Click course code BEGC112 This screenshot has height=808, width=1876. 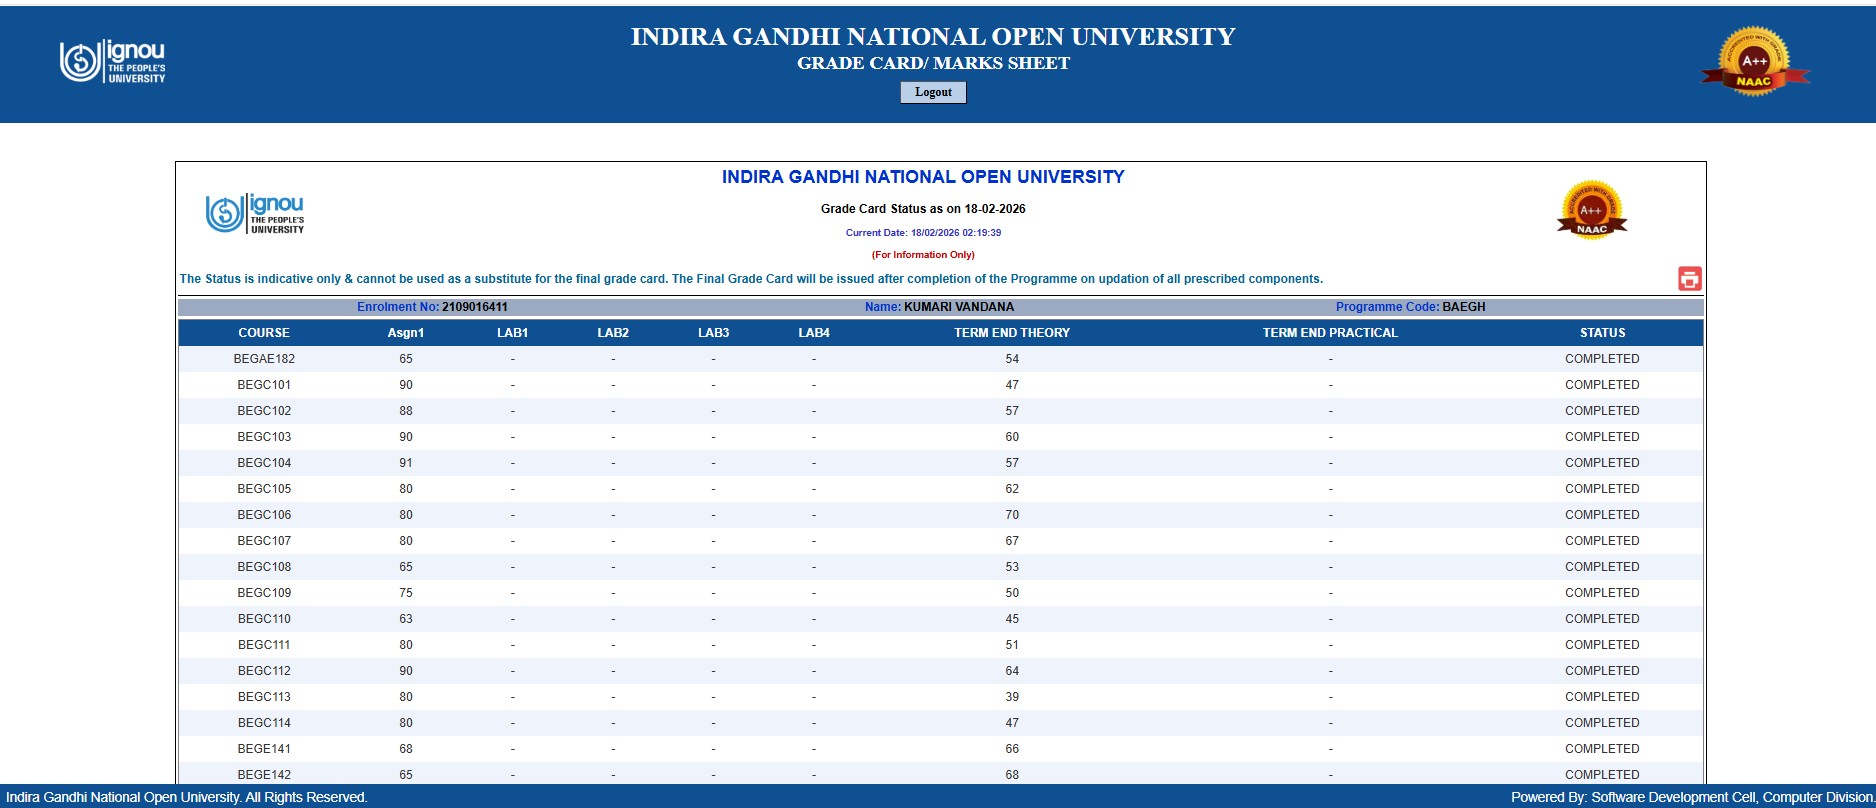tap(264, 671)
